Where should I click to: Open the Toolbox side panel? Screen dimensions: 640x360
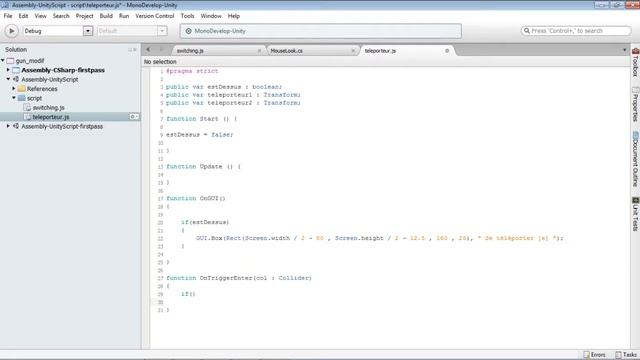636,62
